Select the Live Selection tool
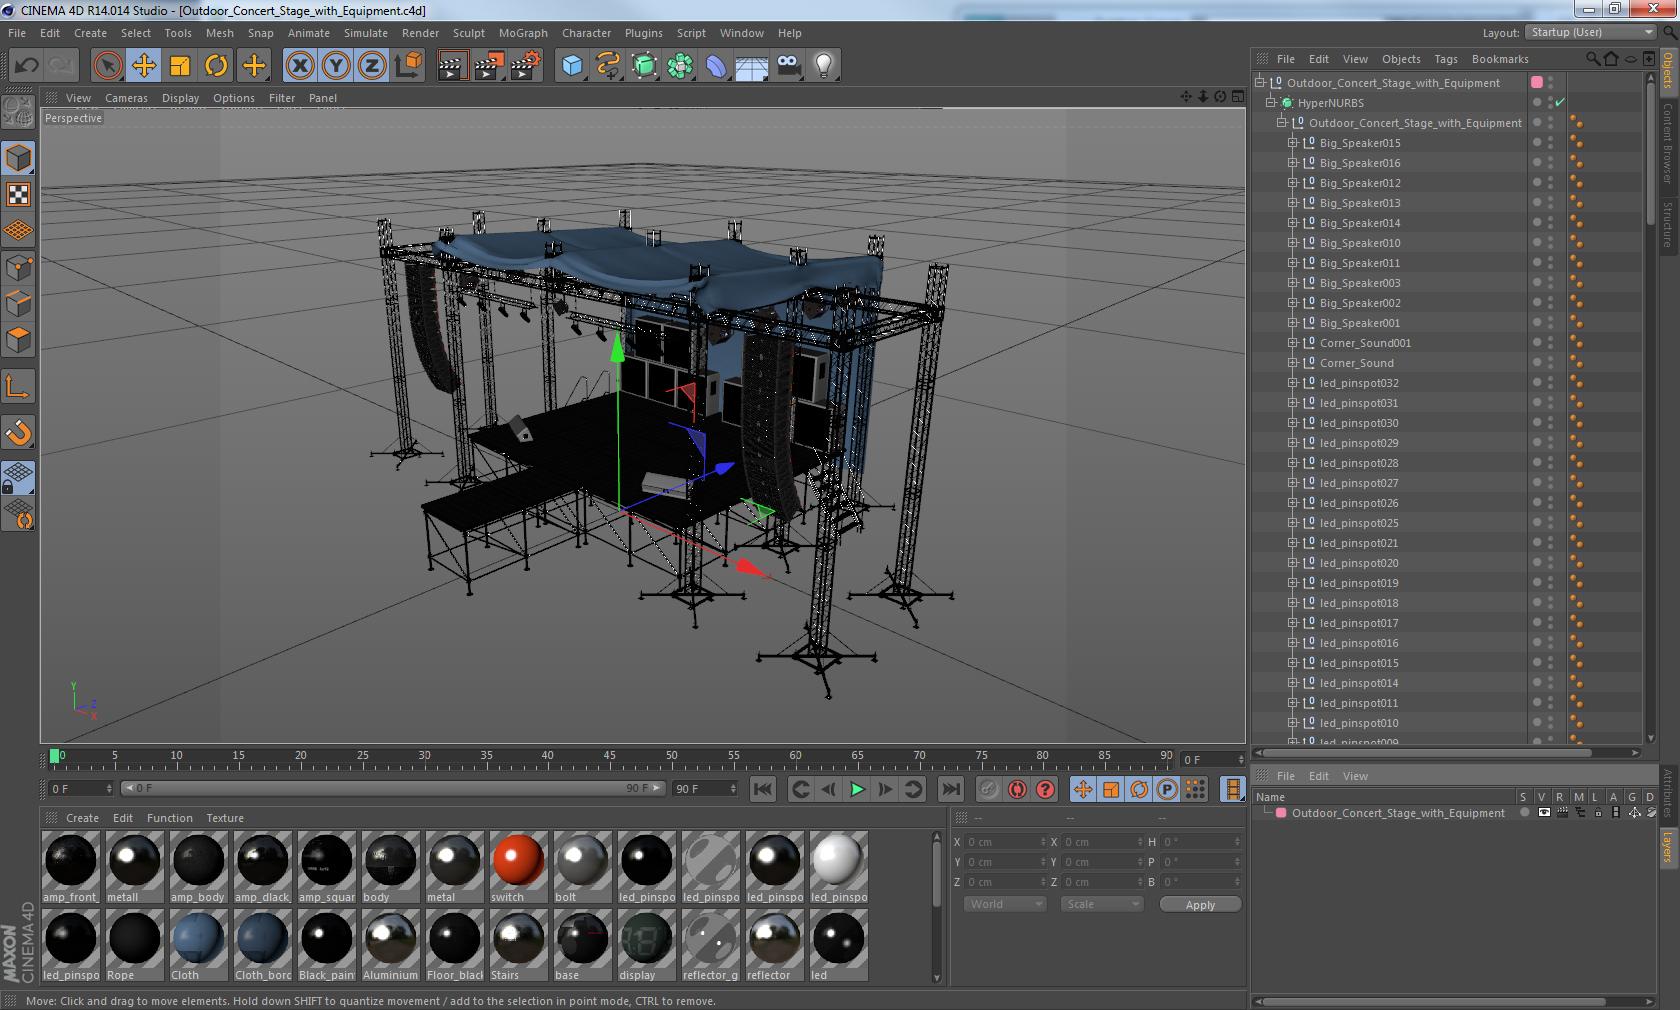Screen dimensions: 1680x1010 (107, 66)
